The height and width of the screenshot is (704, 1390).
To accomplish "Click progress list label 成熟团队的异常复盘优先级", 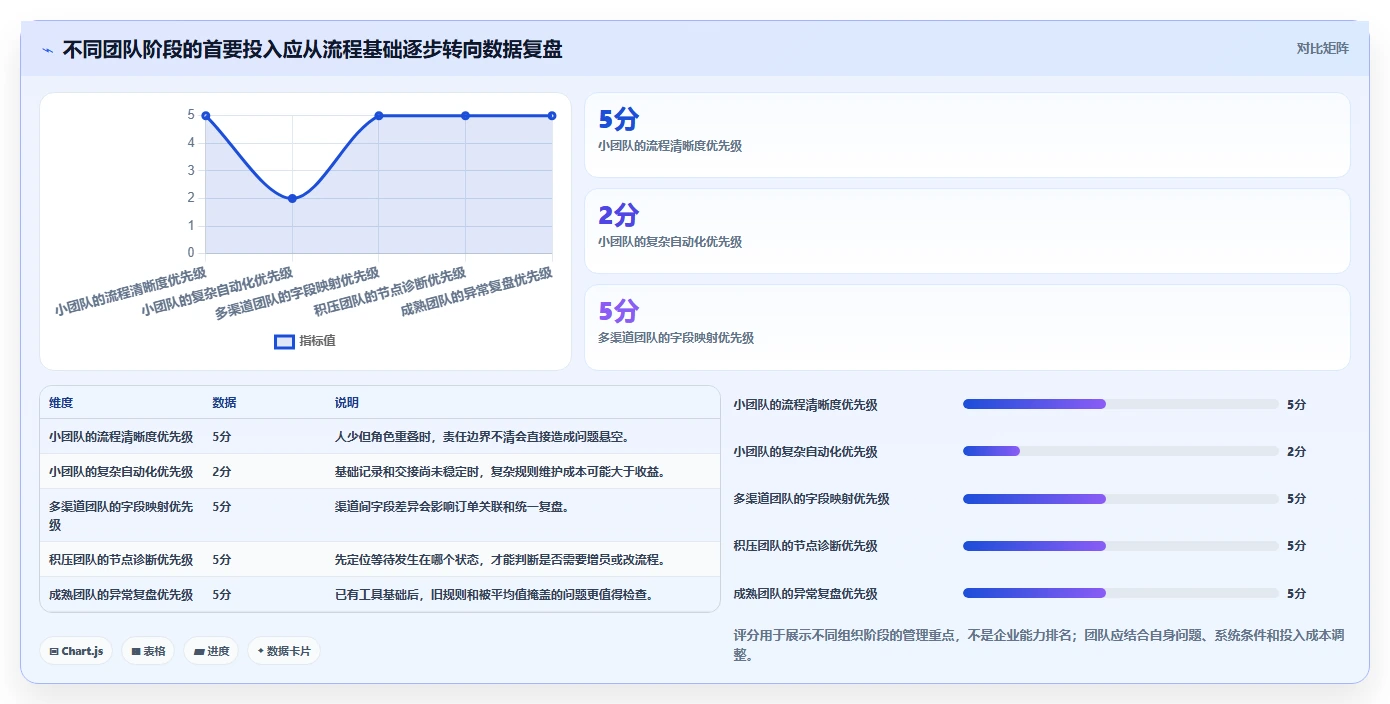I will coord(805,594).
